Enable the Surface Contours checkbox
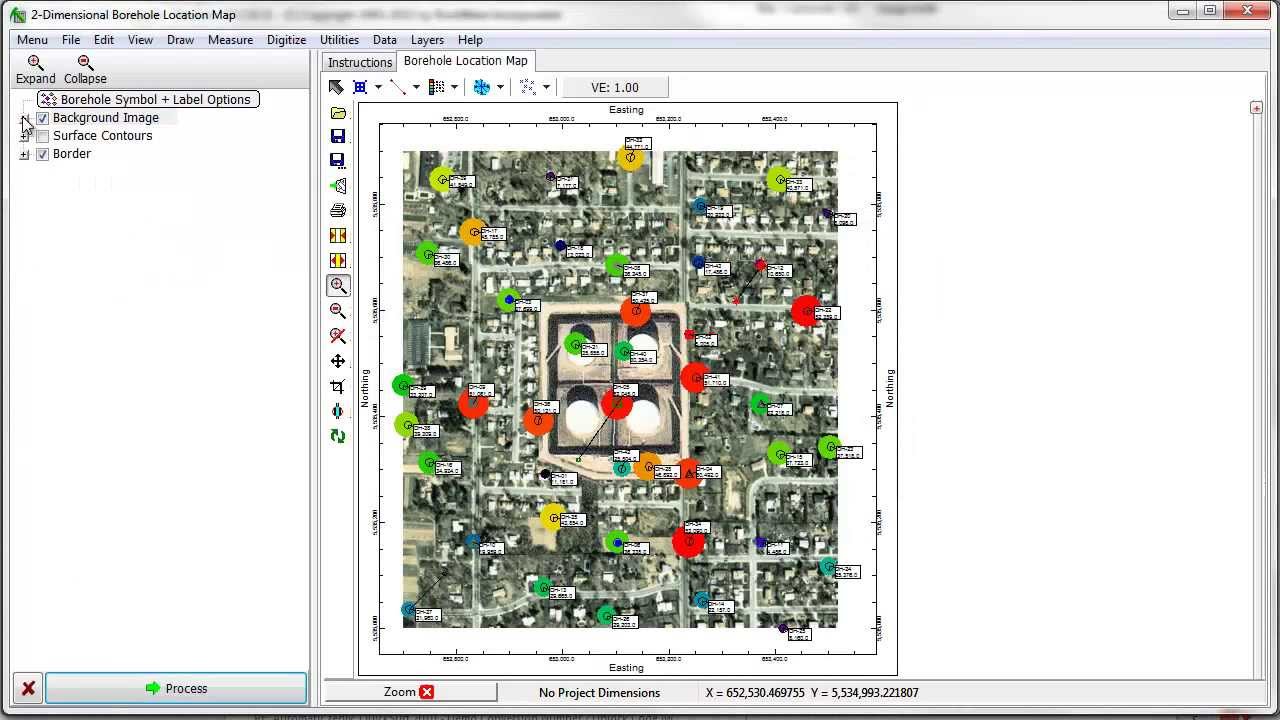The image size is (1280, 720). click(x=42, y=136)
